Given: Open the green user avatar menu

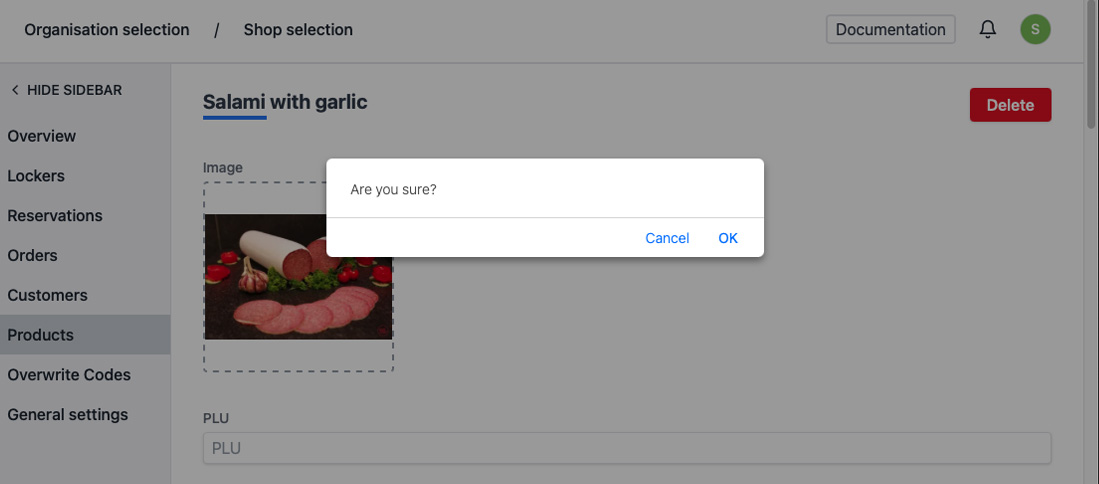Looking at the screenshot, I should point(1035,29).
